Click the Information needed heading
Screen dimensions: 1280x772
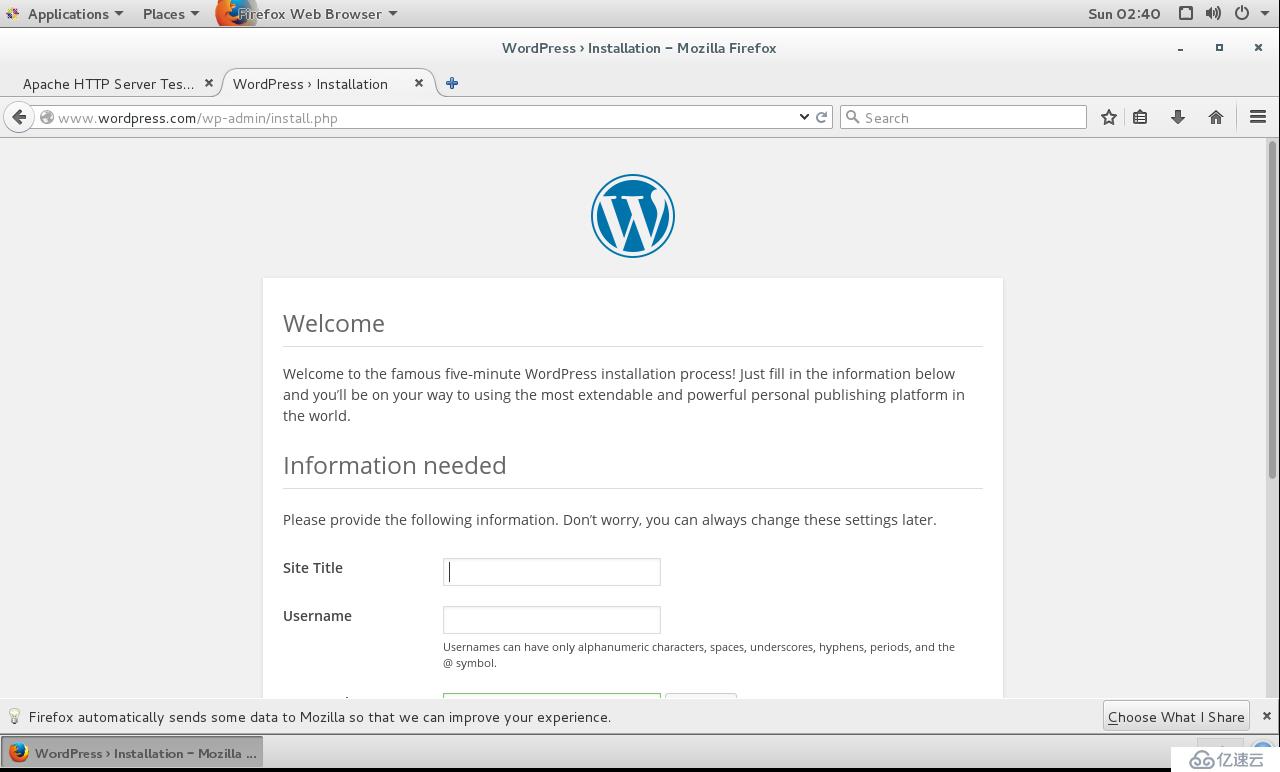point(394,465)
